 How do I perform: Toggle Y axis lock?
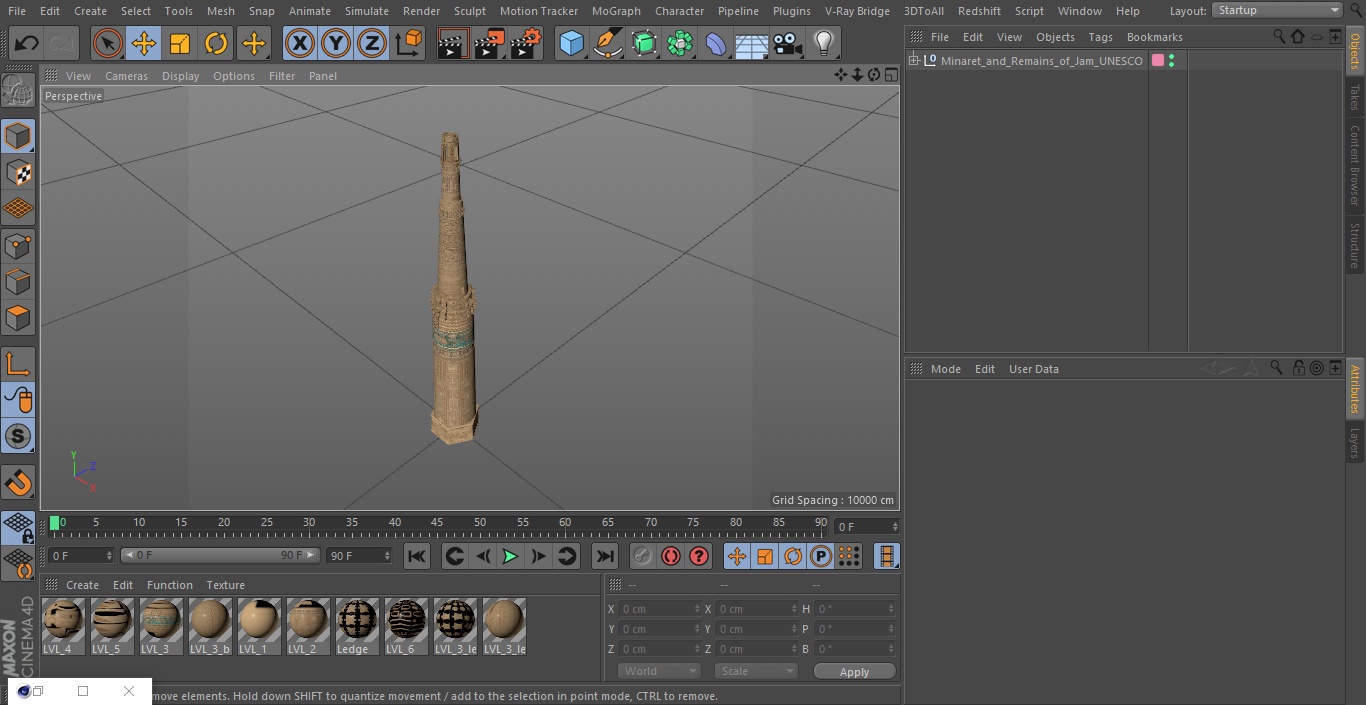tap(336, 43)
